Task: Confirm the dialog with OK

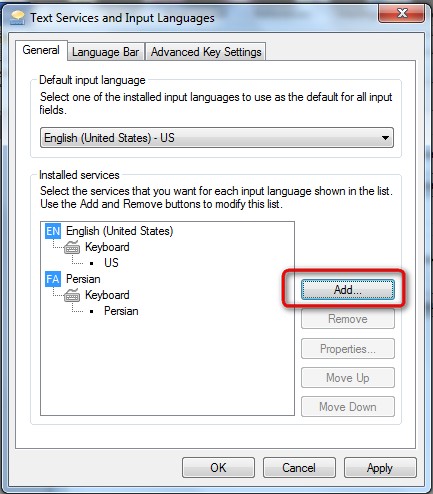Action: click(x=218, y=468)
